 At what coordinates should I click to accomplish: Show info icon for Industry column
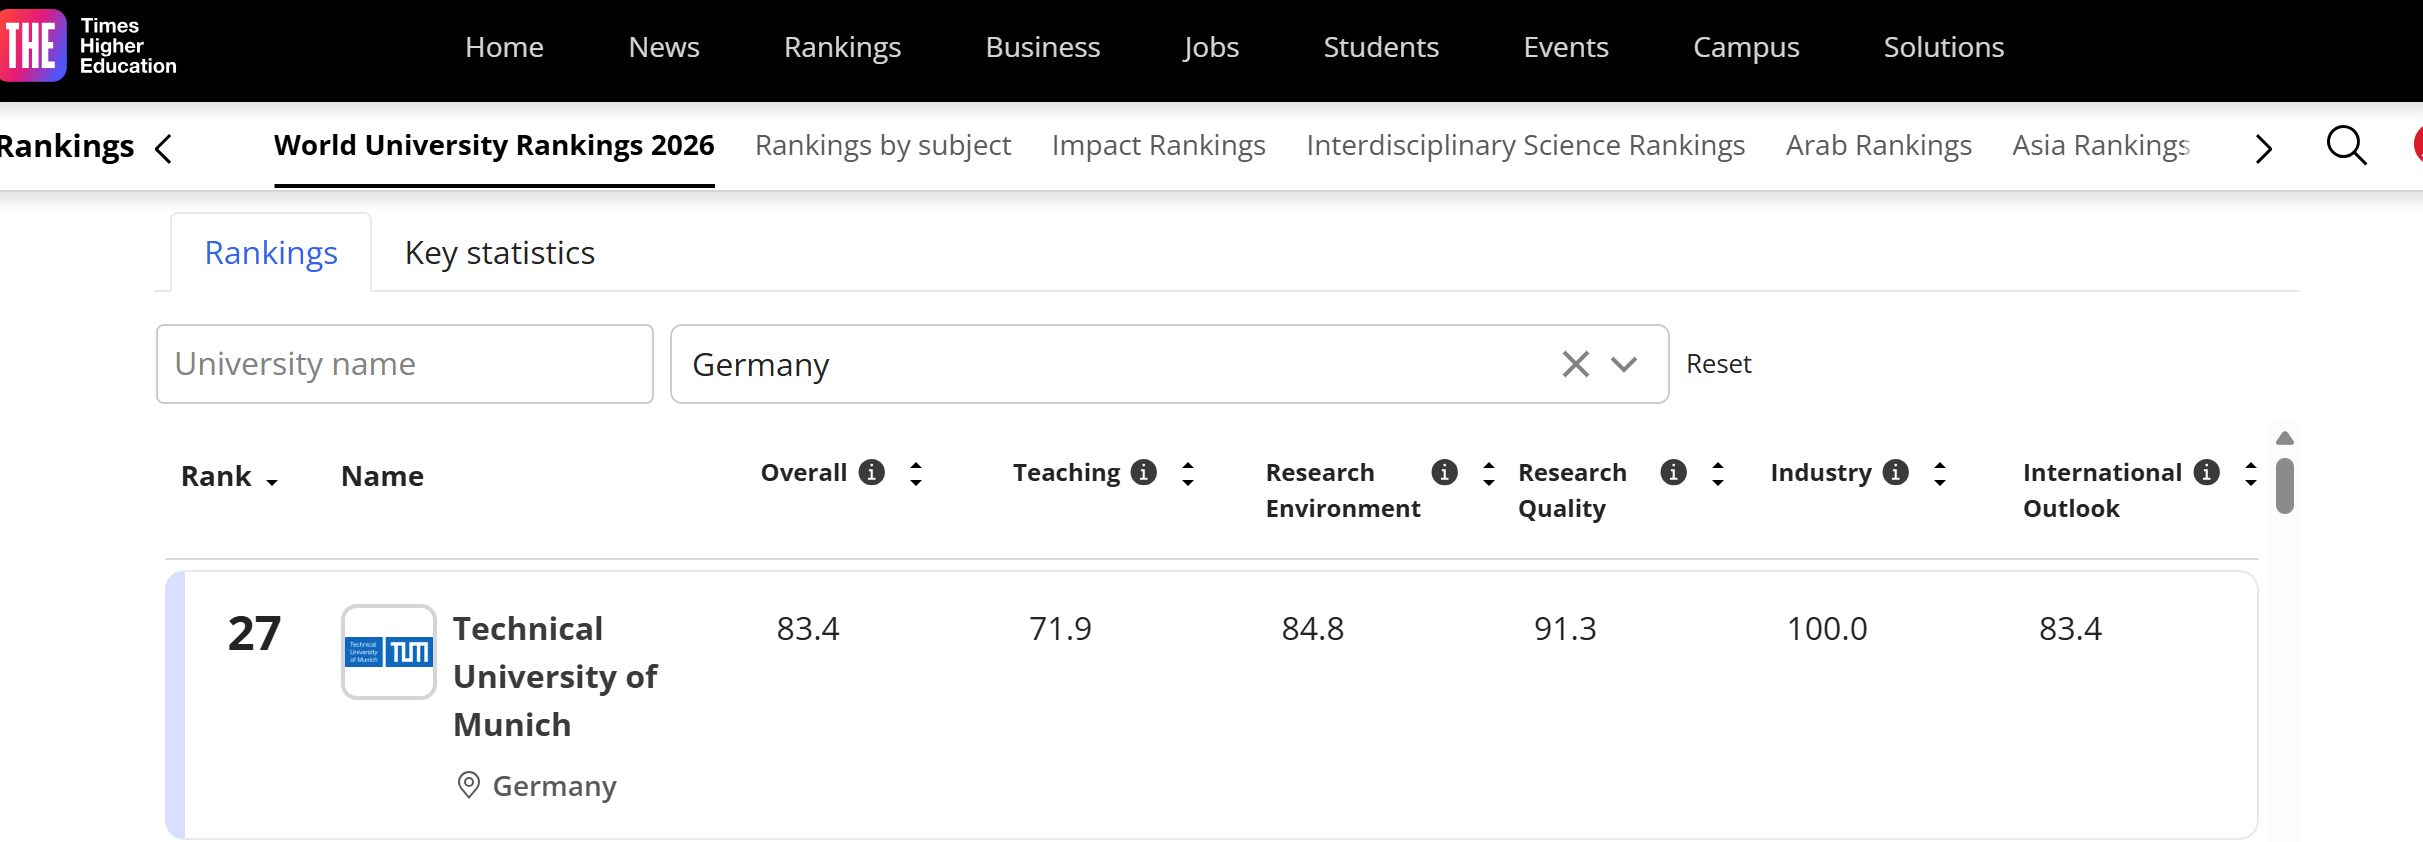click(x=1895, y=472)
